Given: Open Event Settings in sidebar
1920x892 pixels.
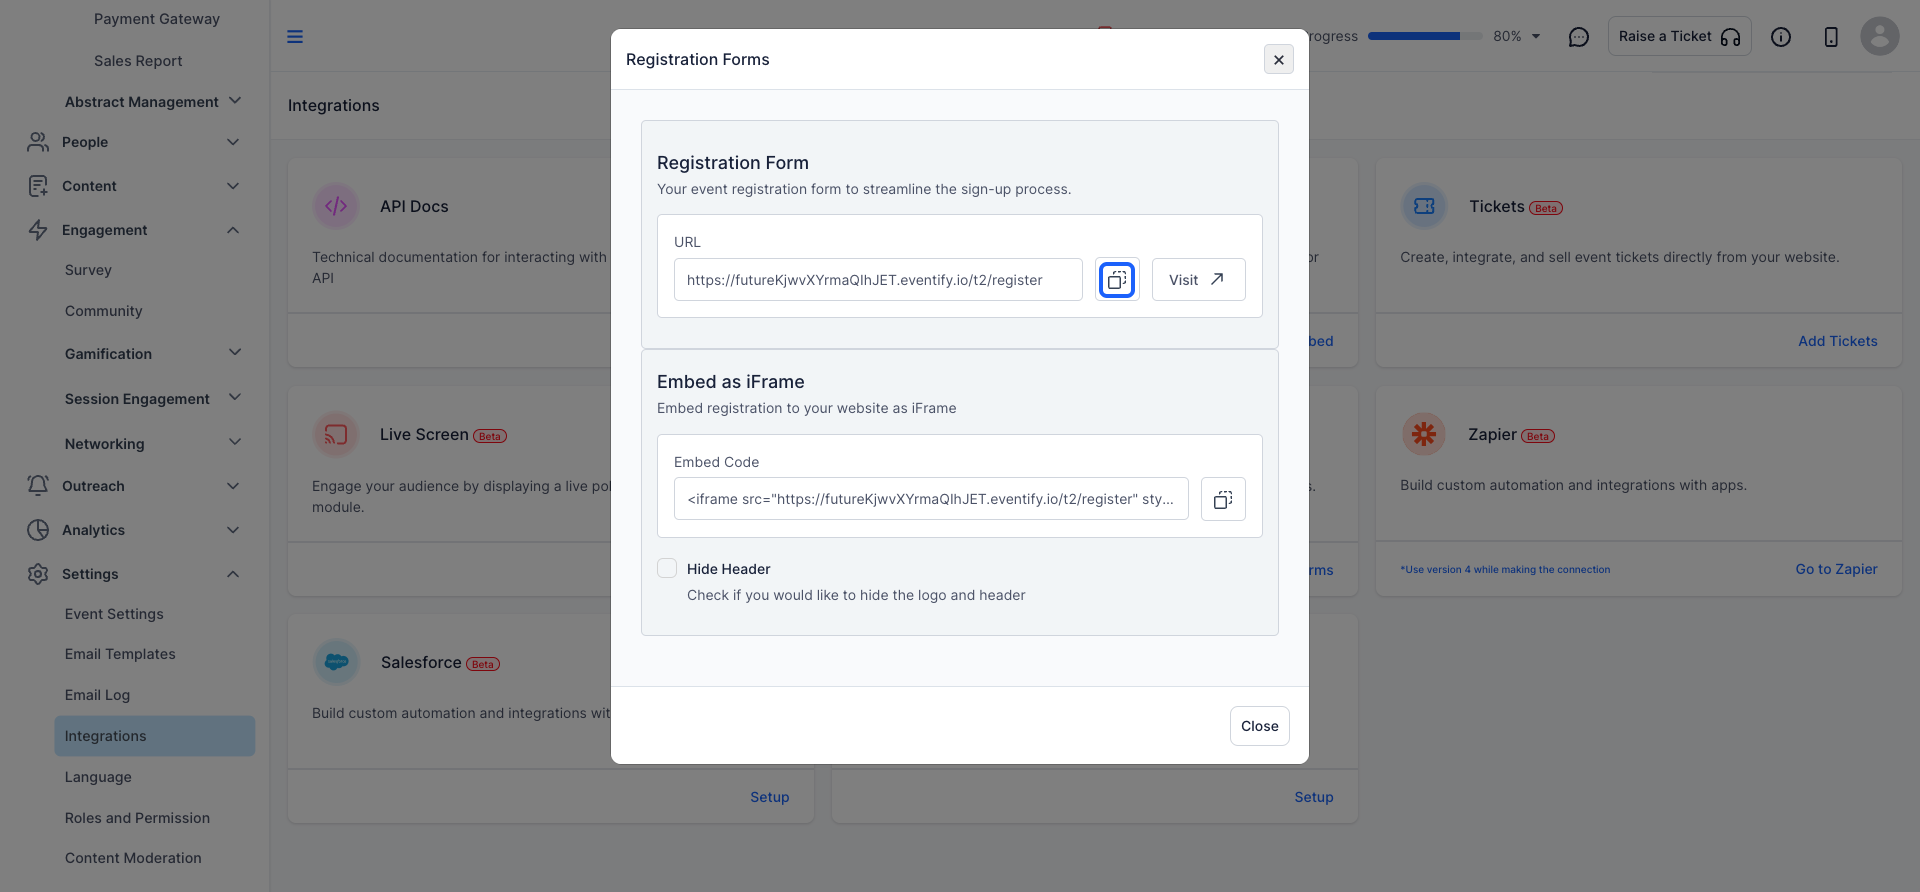Looking at the screenshot, I should [x=114, y=614].
